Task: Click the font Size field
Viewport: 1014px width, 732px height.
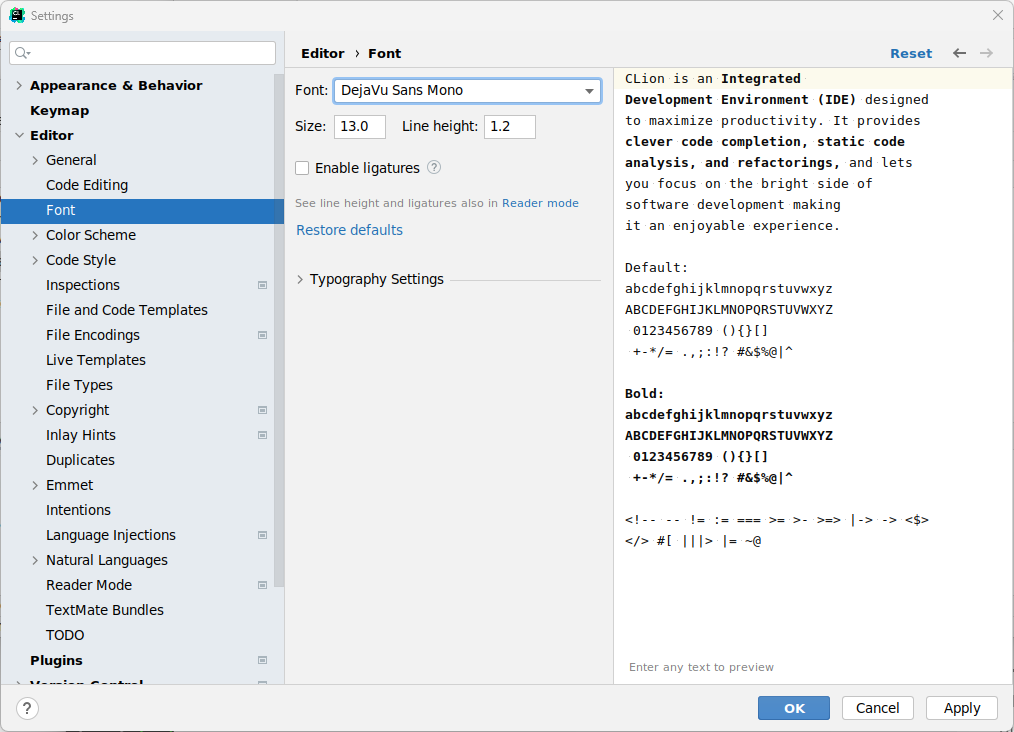Action: [x=360, y=127]
